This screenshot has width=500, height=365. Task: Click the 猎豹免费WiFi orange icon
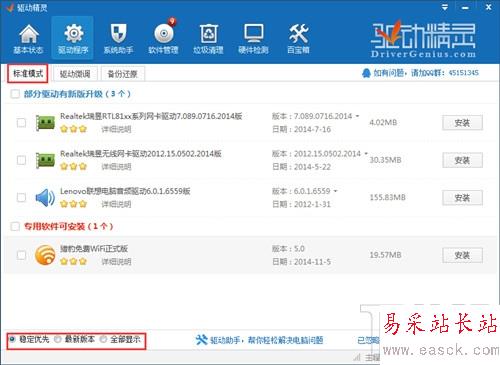45,255
